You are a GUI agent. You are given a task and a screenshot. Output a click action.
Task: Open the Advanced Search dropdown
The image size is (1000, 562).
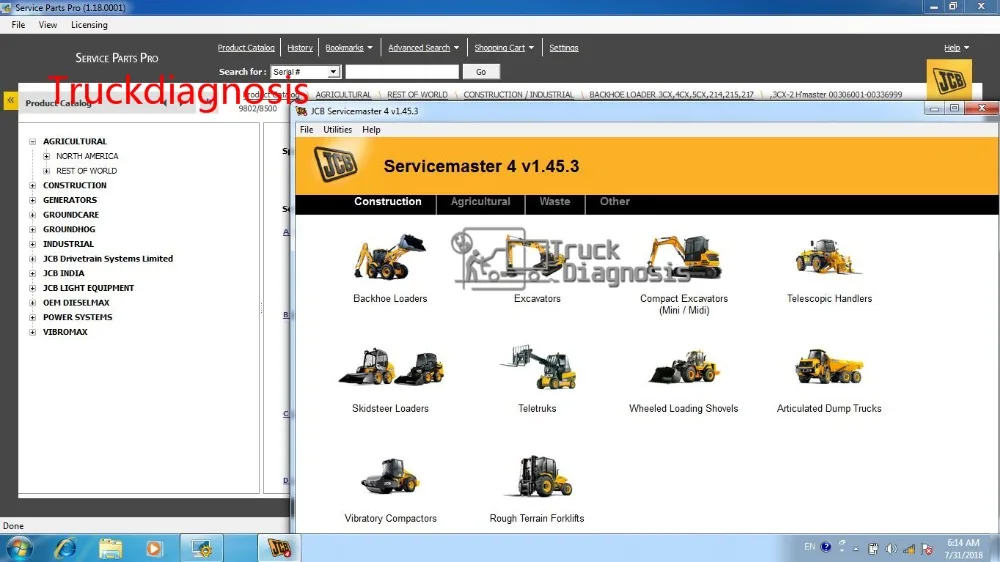coord(423,48)
